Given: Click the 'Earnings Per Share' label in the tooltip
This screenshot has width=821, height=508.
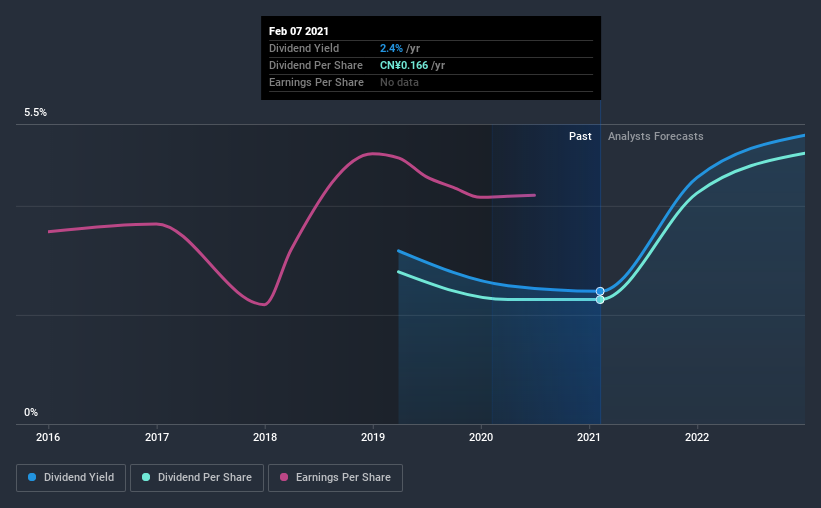Looking at the screenshot, I should tap(316, 82).
